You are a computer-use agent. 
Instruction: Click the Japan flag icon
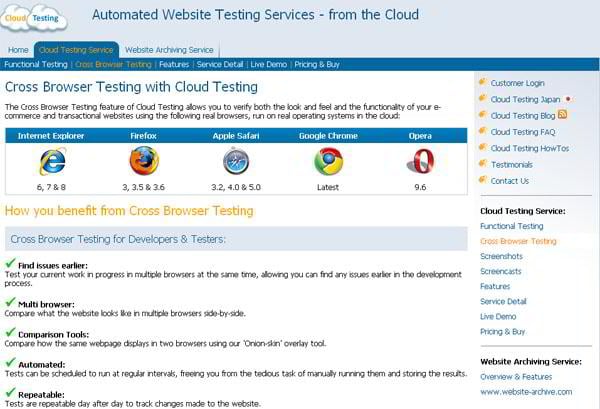pos(568,100)
